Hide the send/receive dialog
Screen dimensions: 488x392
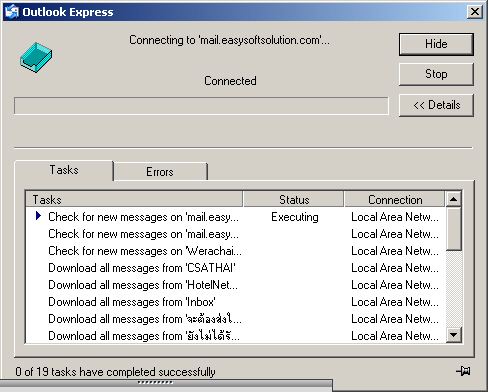tap(436, 44)
